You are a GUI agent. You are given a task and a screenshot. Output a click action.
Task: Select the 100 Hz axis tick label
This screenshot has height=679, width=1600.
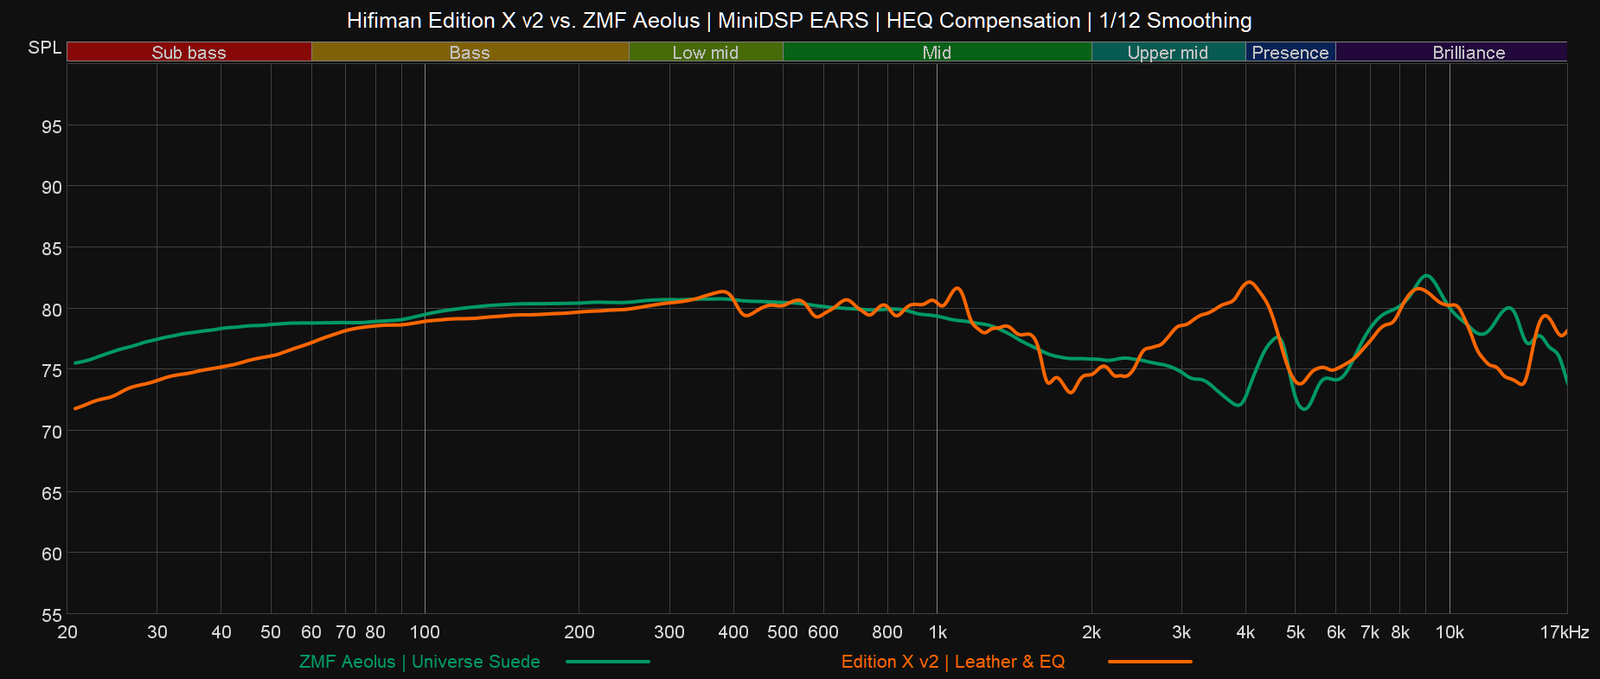(425, 632)
